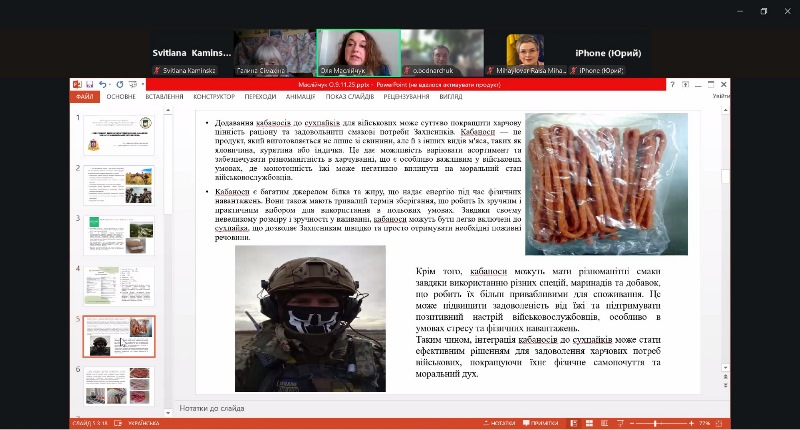This screenshot has height=430, width=800.
Task: Click the Save icon in quick access toolbar
Action: pyautogui.click(x=91, y=84)
